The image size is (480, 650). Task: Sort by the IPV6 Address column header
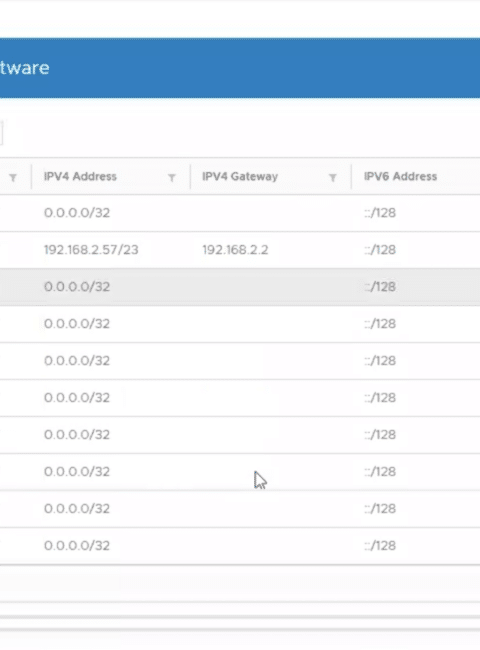point(400,177)
